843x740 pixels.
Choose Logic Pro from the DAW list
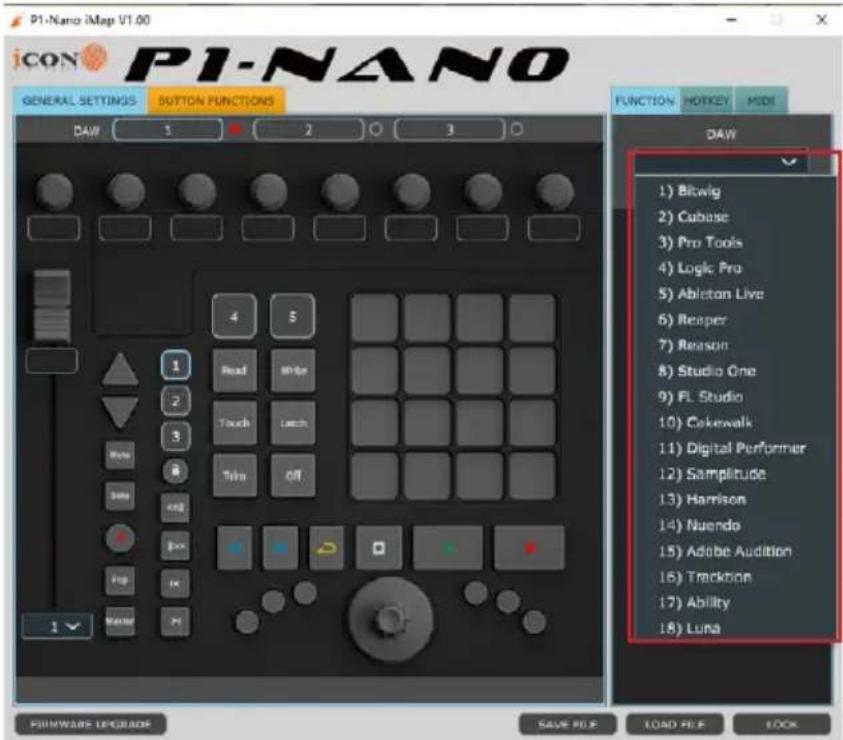(700, 268)
